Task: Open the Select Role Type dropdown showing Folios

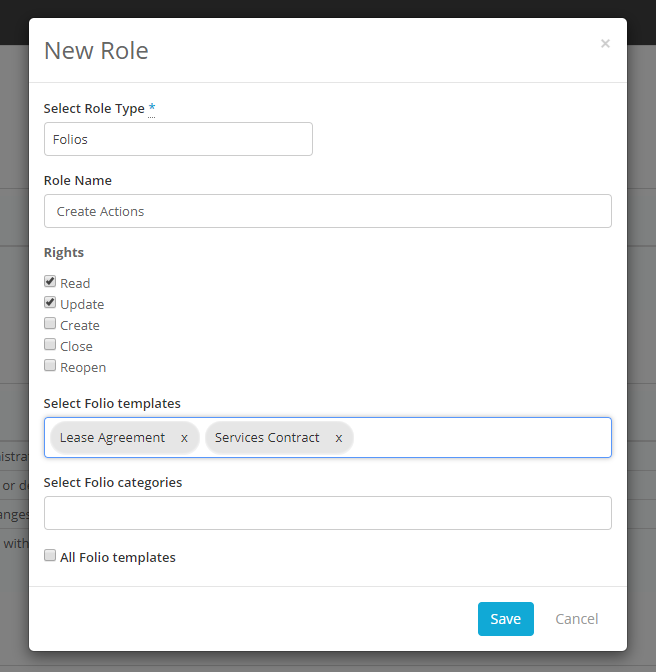Action: click(x=178, y=139)
